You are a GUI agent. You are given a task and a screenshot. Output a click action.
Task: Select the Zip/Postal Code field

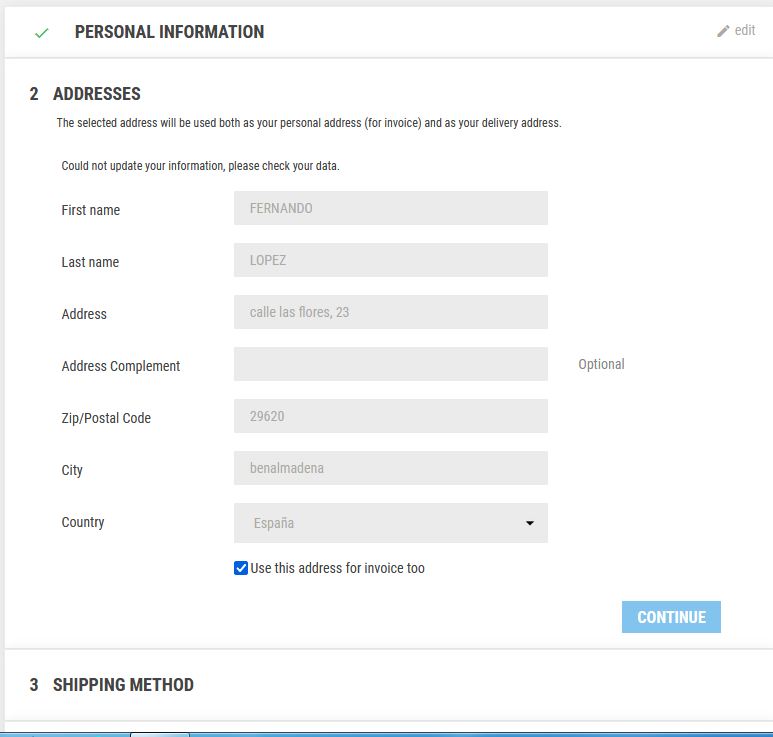click(390, 416)
